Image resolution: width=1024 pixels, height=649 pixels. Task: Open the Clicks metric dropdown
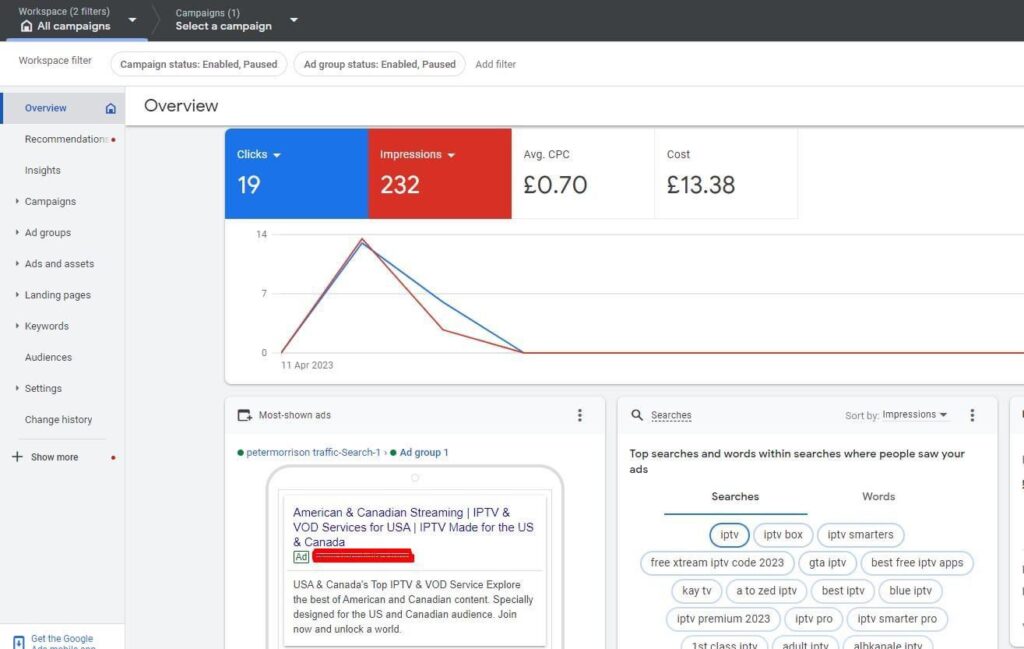click(277, 155)
